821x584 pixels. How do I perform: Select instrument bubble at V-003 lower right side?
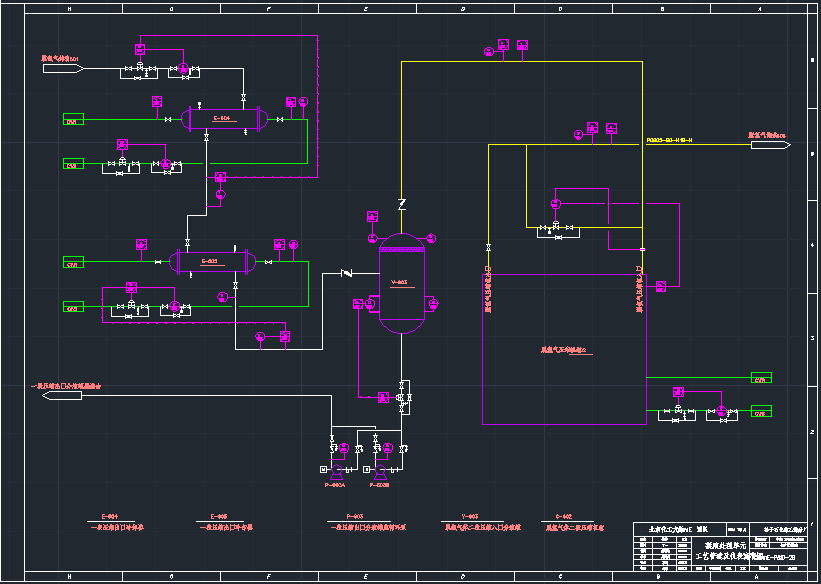point(433,303)
